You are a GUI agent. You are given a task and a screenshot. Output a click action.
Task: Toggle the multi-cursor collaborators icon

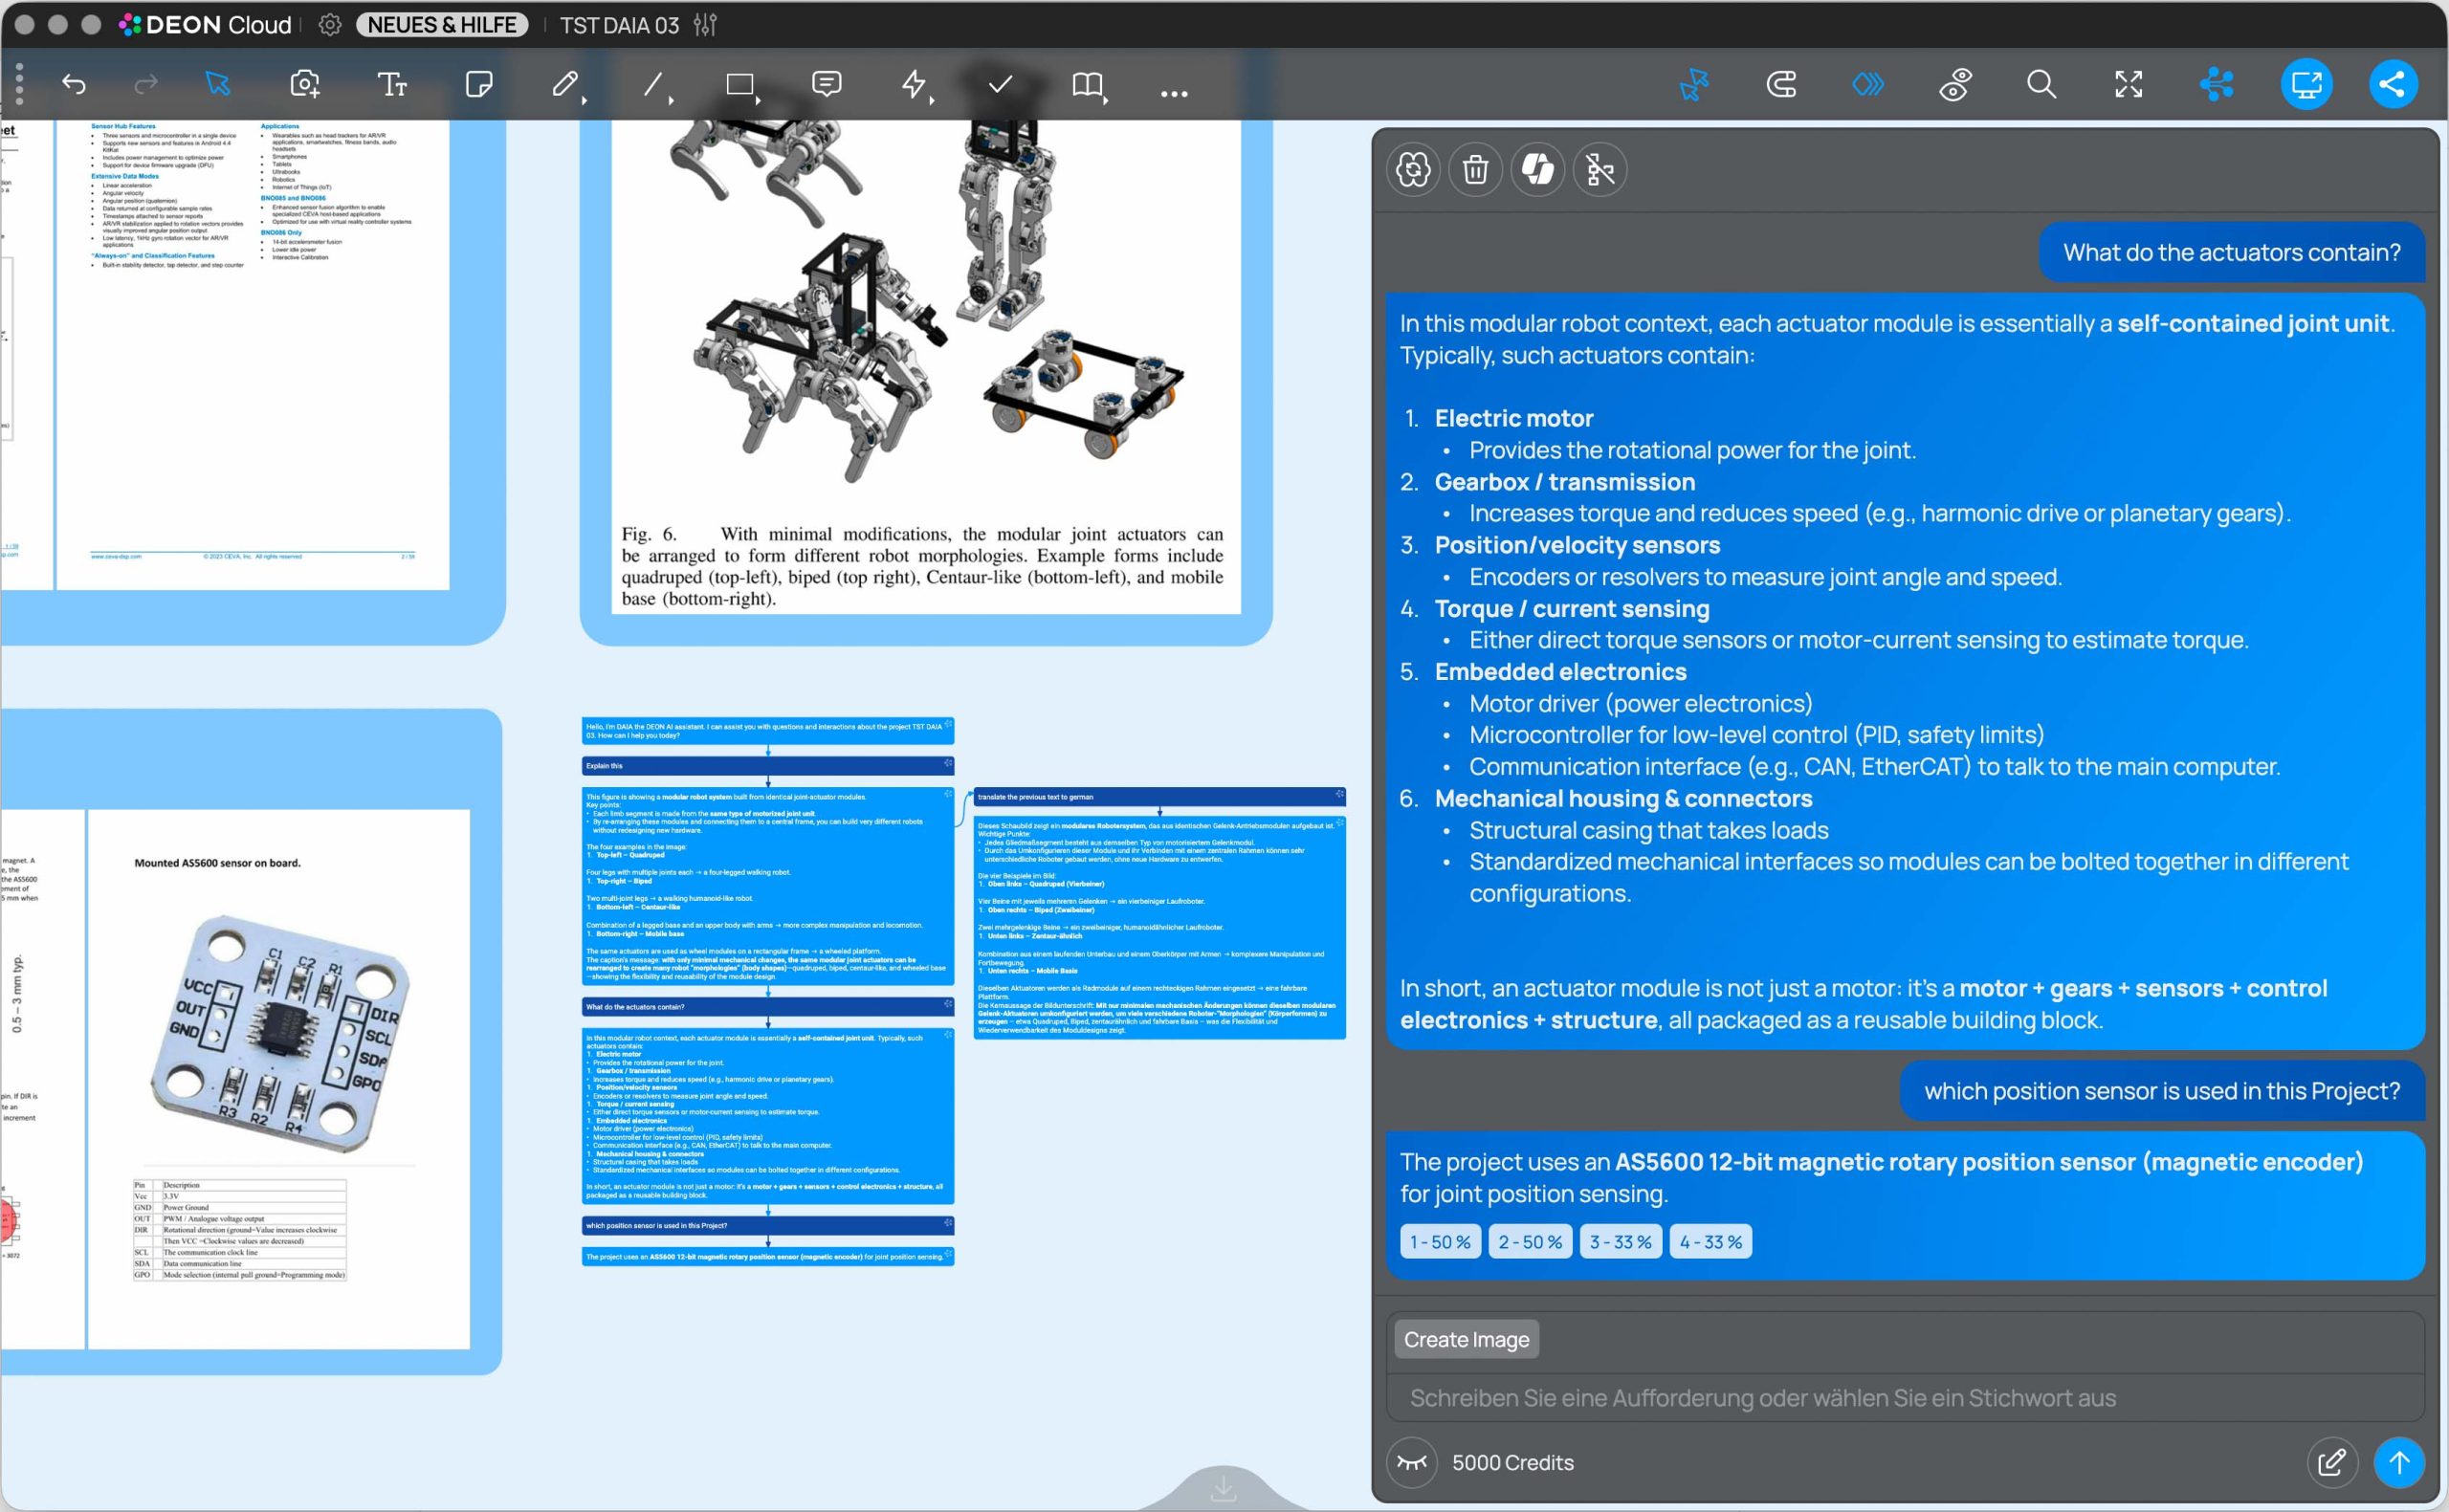pos(1693,85)
